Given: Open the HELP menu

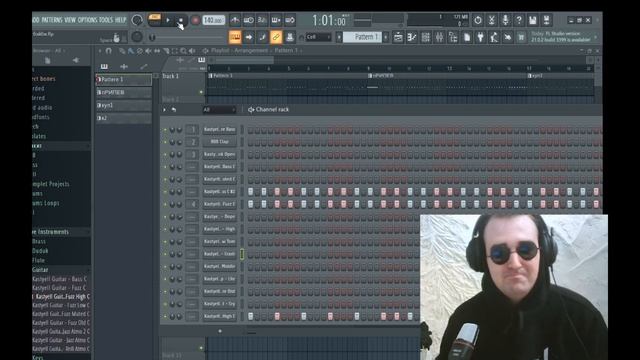Looking at the screenshot, I should (x=120, y=20).
